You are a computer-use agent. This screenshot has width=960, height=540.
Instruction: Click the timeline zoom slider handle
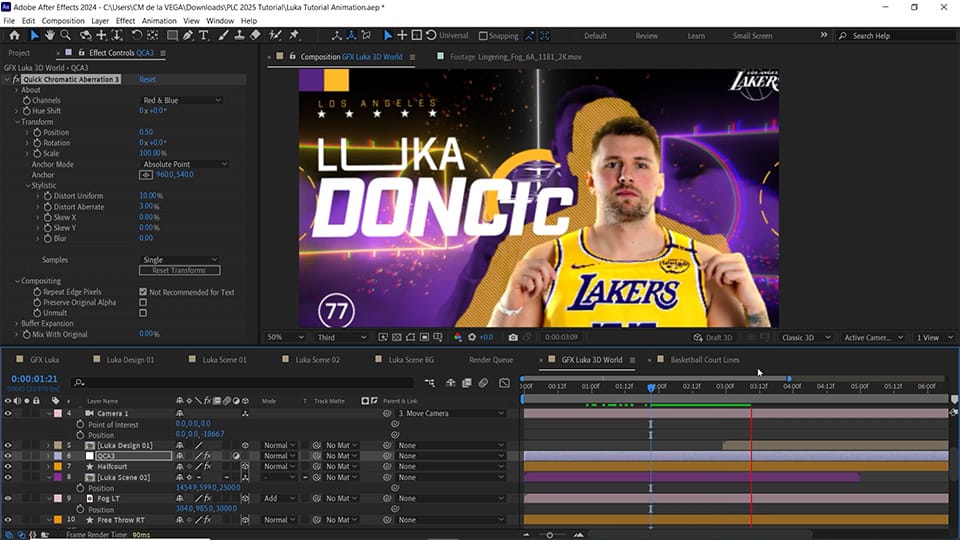pos(549,535)
